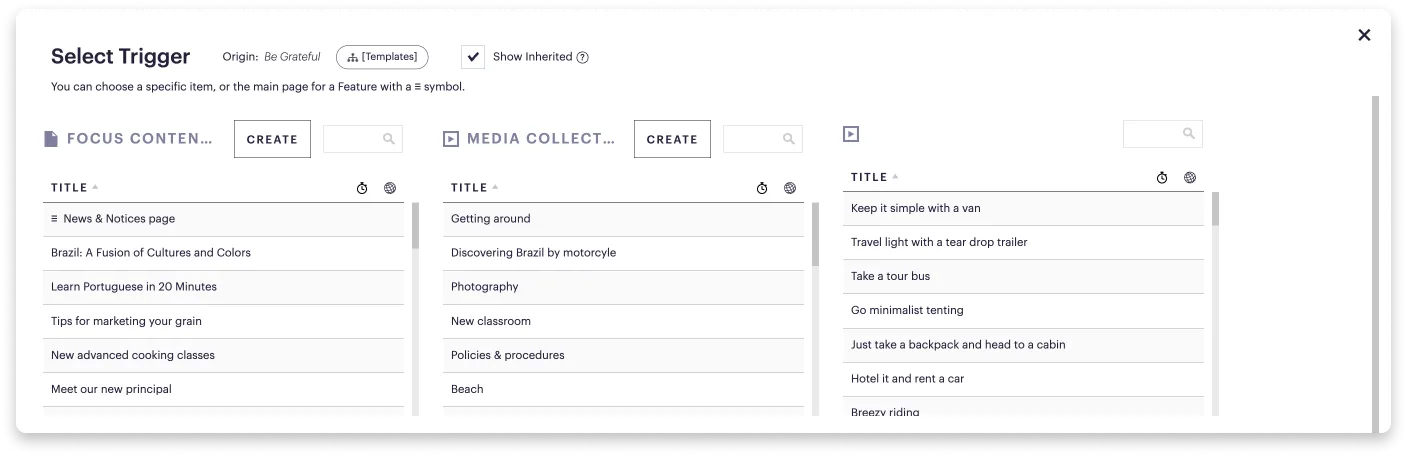
Task: Select Take a tour bus
Action: [x=1023, y=277]
